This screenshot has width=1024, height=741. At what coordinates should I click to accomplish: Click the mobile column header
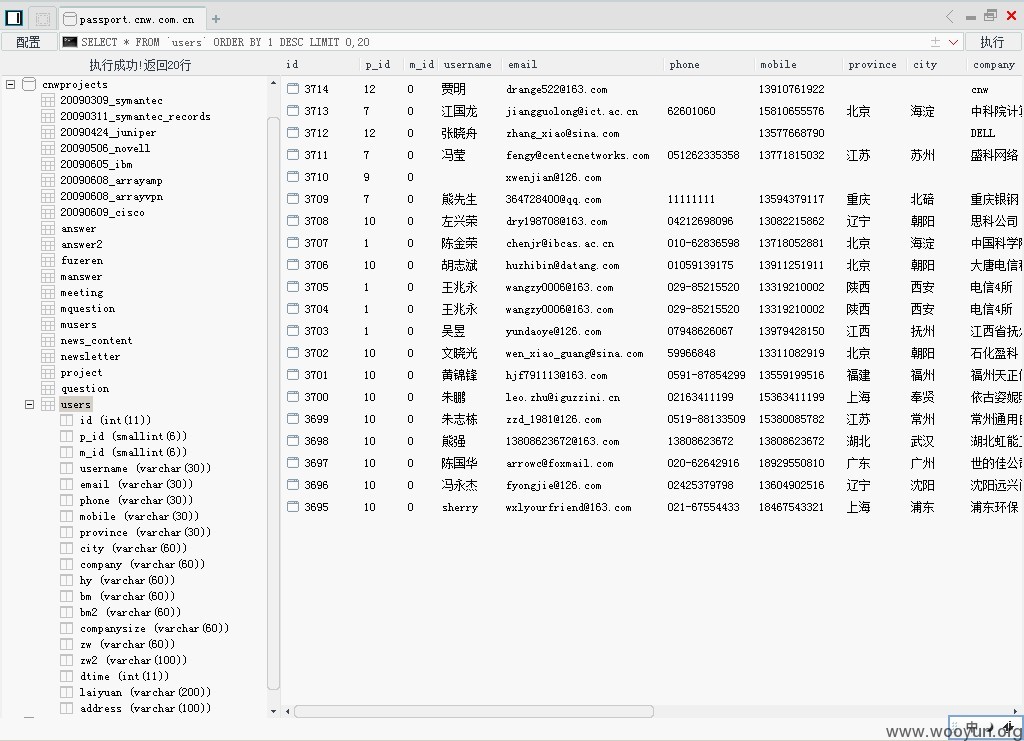pos(778,65)
